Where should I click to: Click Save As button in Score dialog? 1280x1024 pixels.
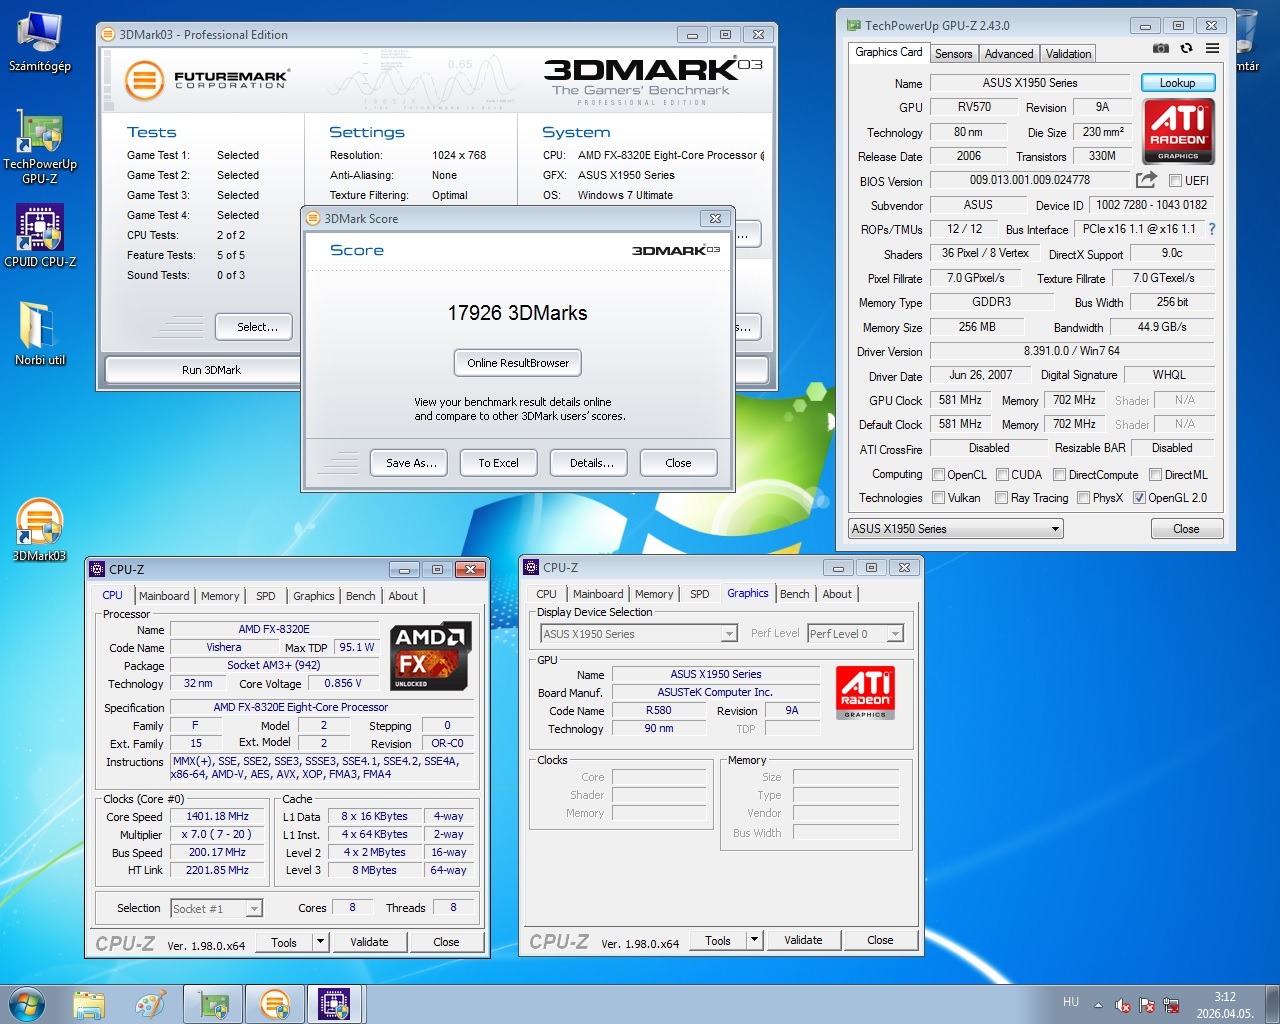pos(411,463)
